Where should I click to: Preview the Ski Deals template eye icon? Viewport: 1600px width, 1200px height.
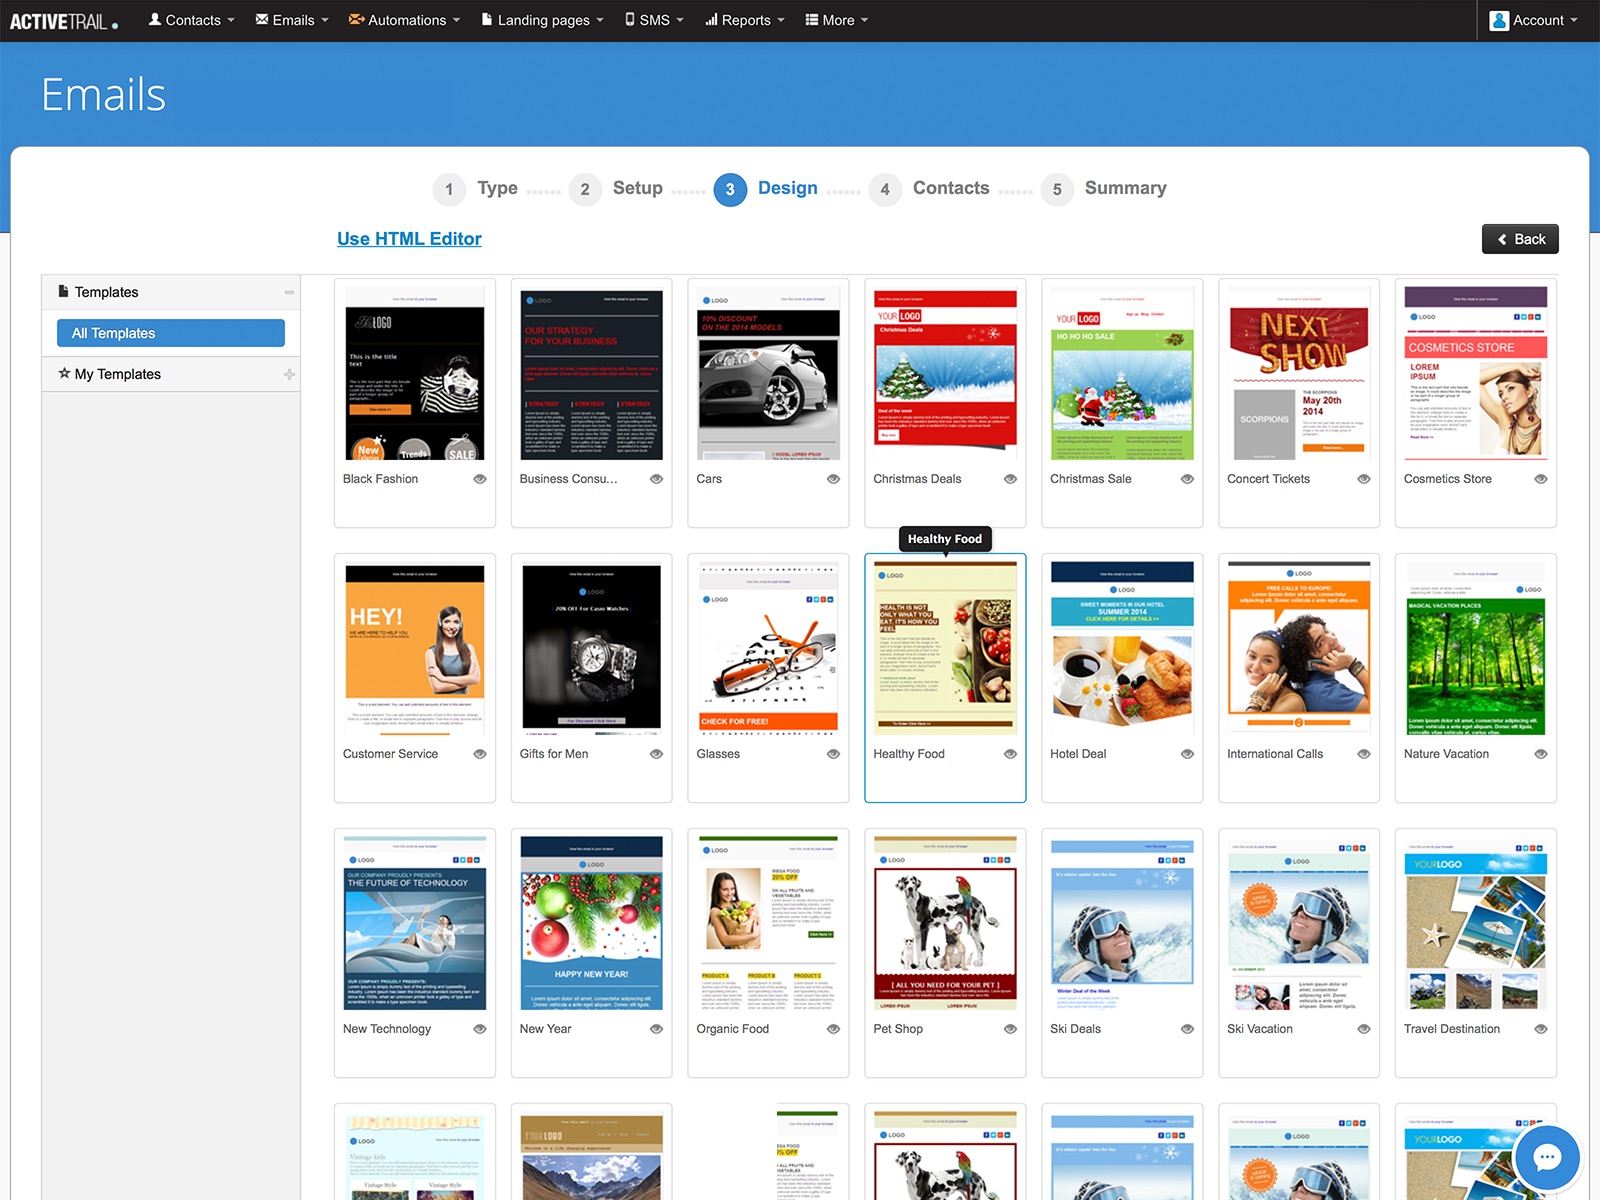[1187, 1029]
